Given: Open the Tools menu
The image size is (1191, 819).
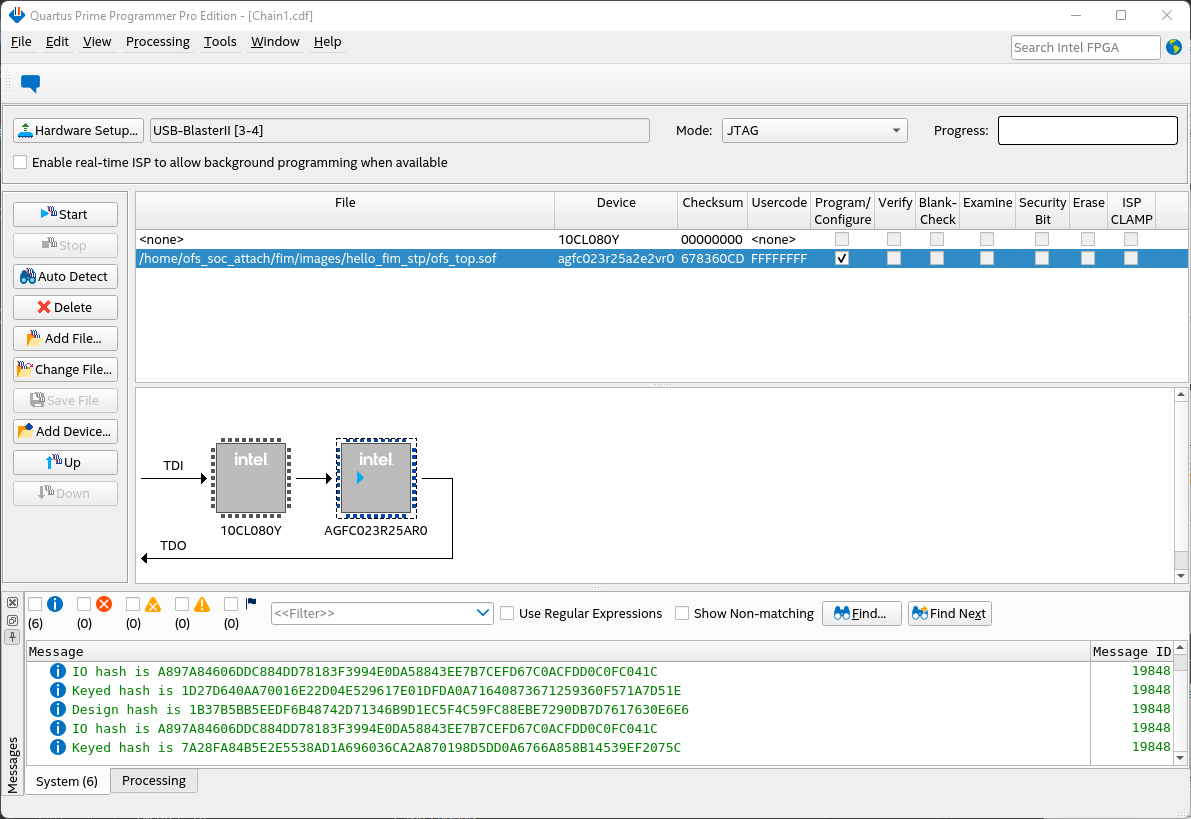Looking at the screenshot, I should click(220, 42).
